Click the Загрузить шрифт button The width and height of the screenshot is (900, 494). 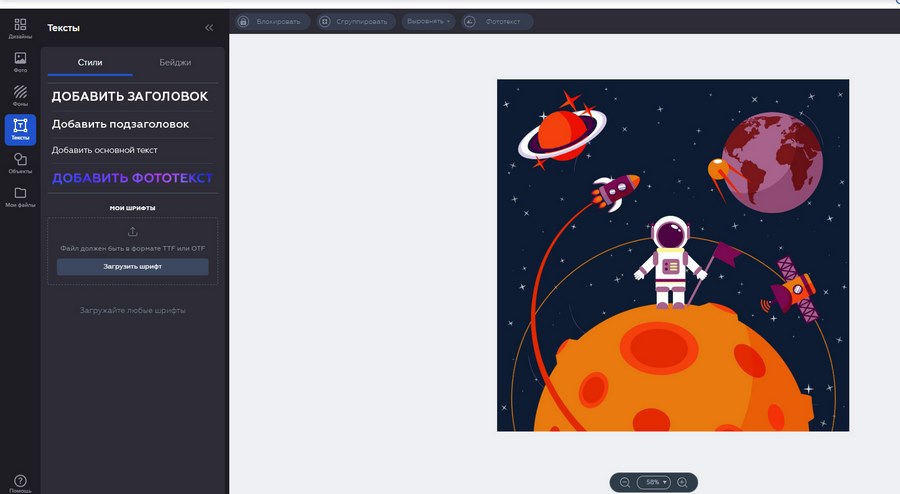click(x=133, y=266)
